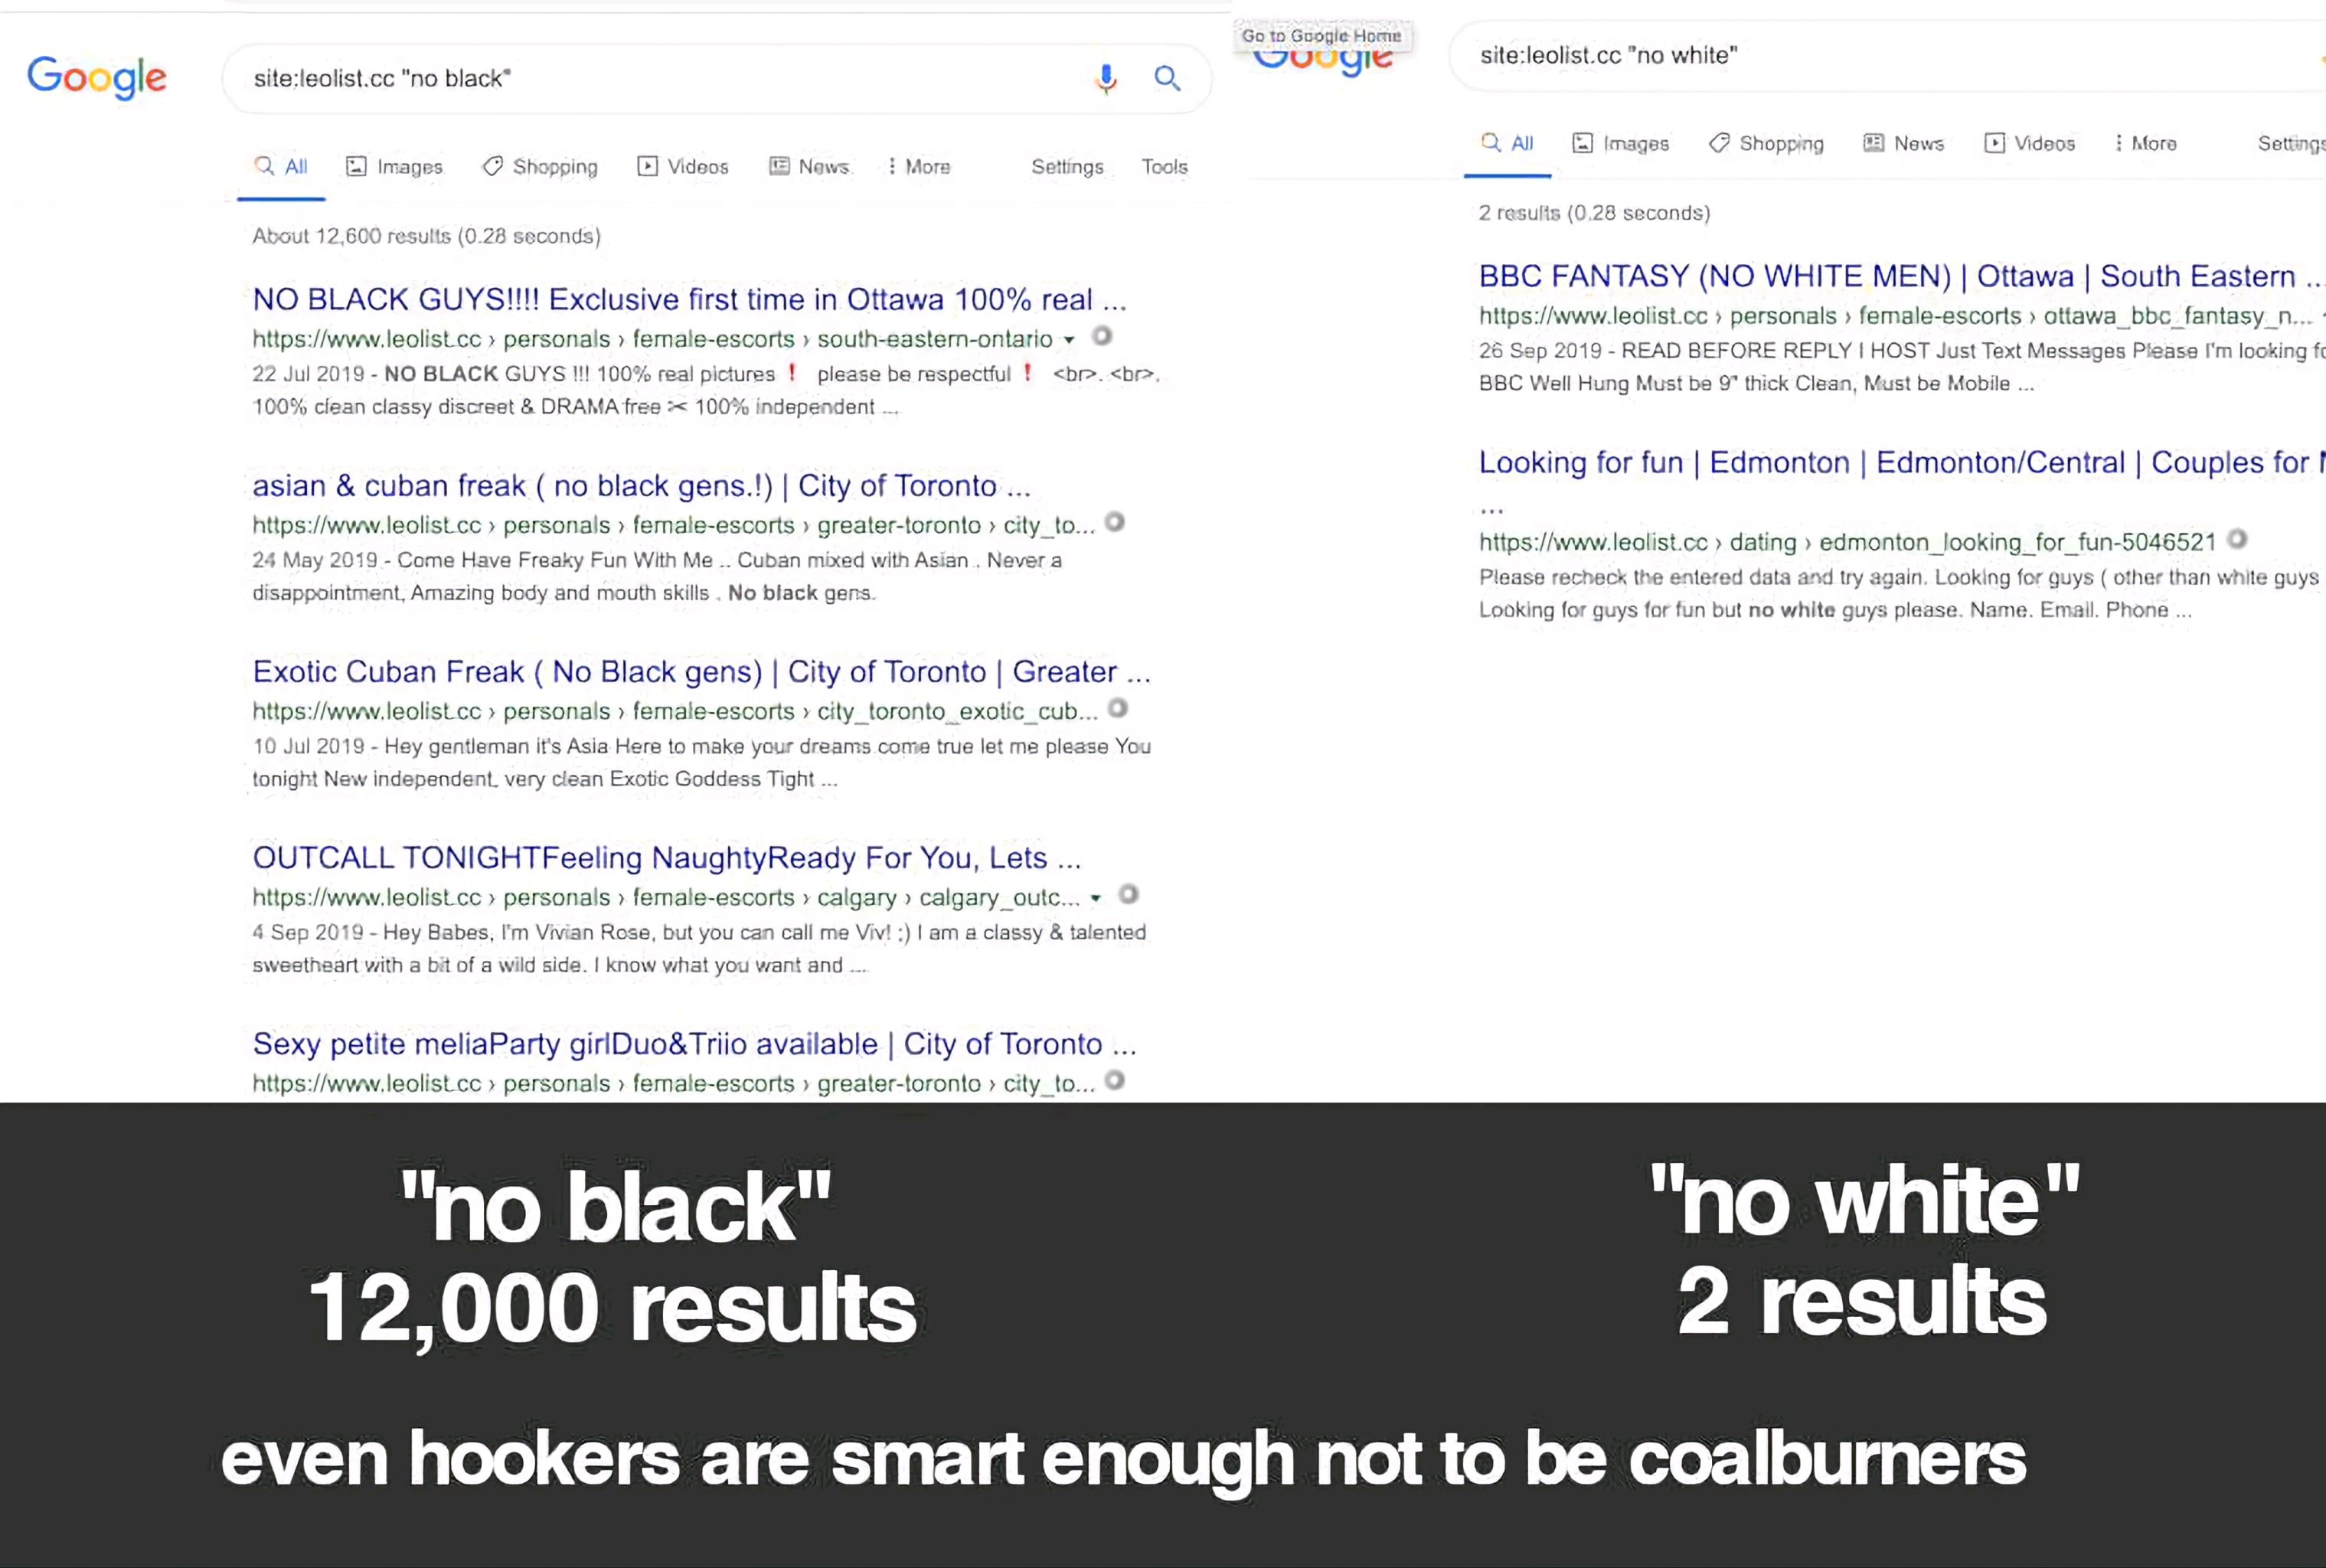
Task: Open the Videos tab in right search
Action: click(2030, 143)
